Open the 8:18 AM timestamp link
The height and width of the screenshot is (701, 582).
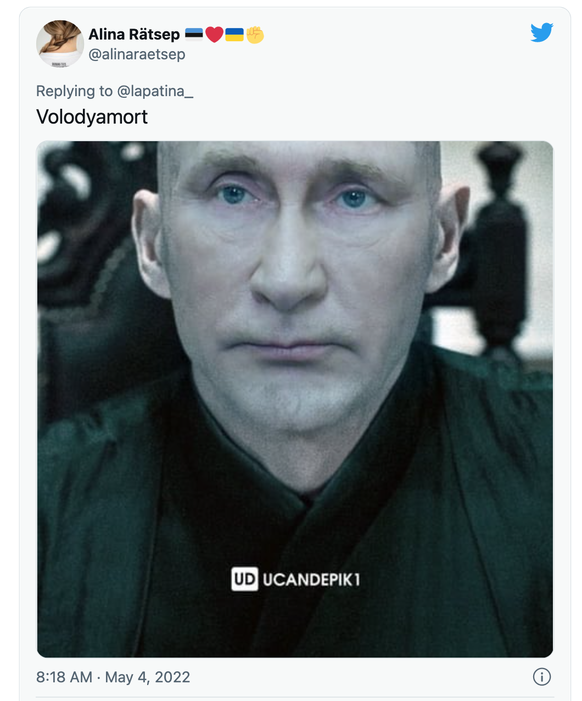pyautogui.click(x=64, y=677)
